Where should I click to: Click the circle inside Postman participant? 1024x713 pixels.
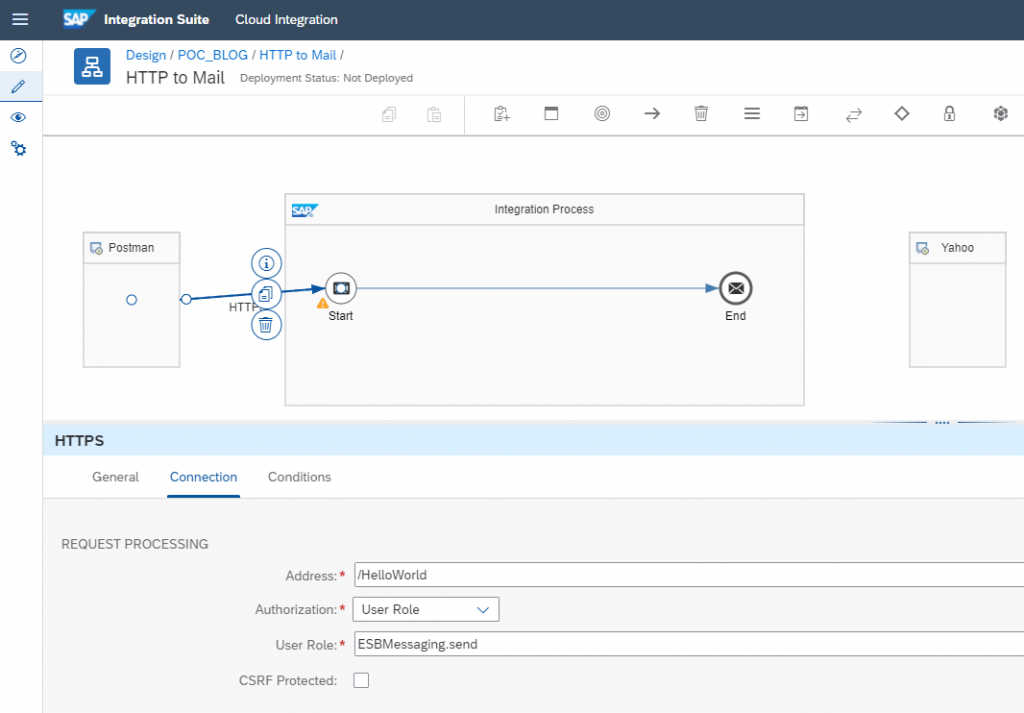click(x=131, y=300)
